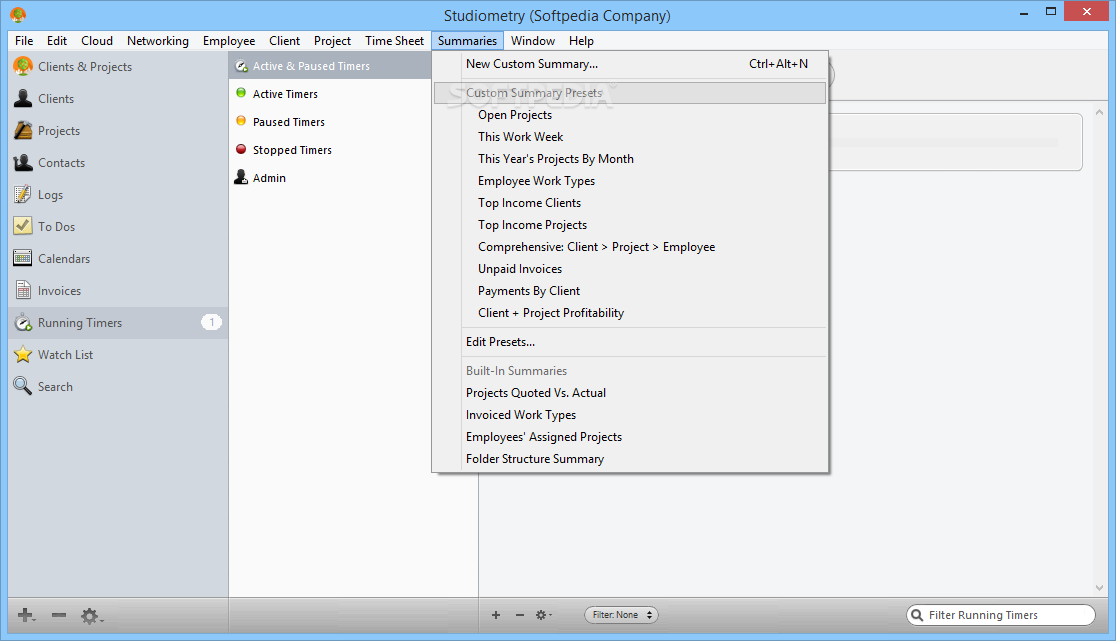Select the orange Paused Timers dot

click(241, 121)
